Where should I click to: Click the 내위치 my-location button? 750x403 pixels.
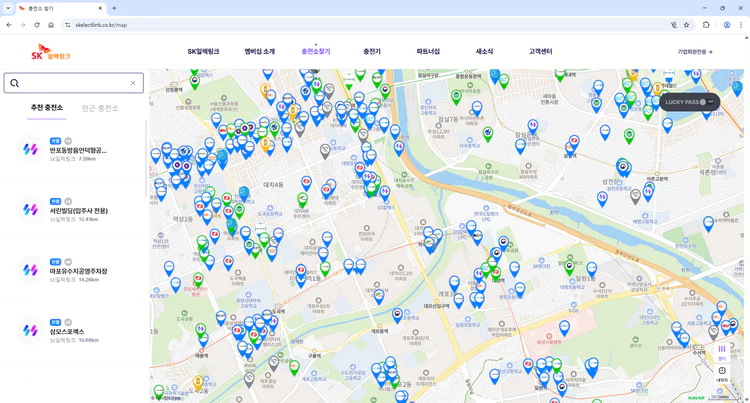[722, 374]
